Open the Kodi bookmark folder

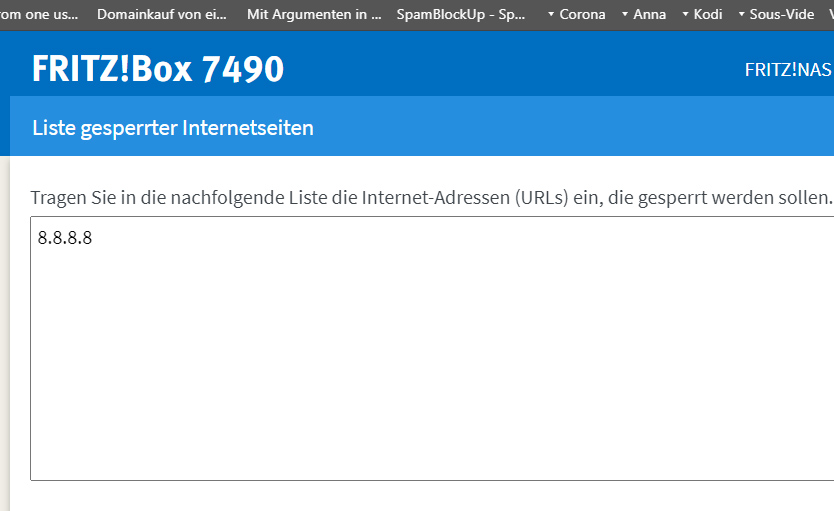click(702, 15)
